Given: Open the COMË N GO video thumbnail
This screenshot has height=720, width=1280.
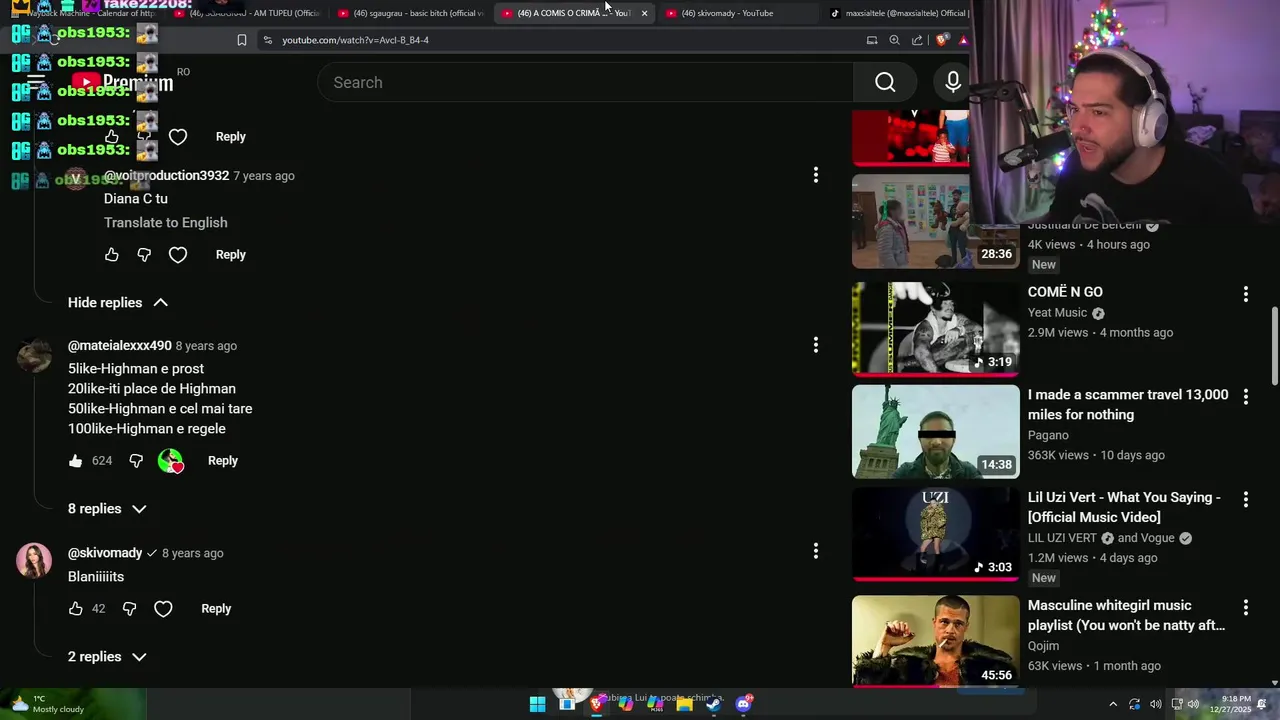Looking at the screenshot, I should click(935, 328).
